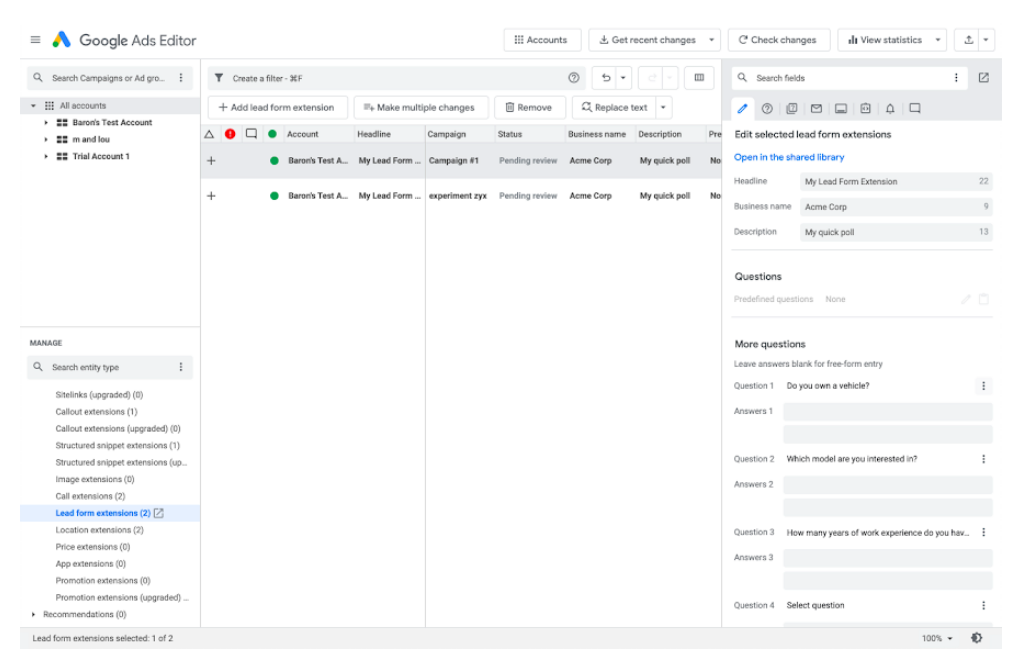1014x663 pixels.
Task: Open the undo history dropdown
Action: (623, 78)
